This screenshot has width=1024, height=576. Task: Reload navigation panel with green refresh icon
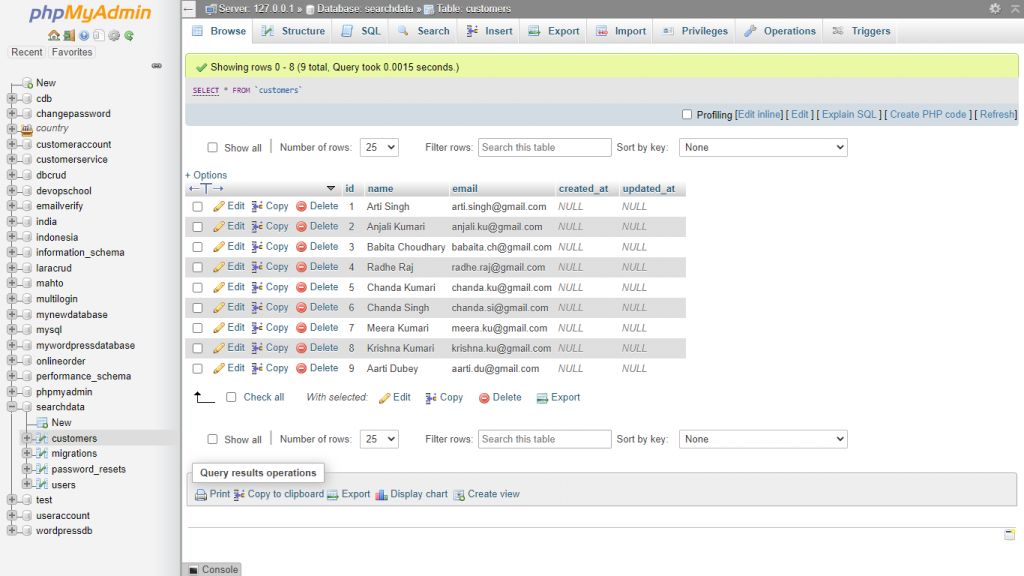(129, 36)
